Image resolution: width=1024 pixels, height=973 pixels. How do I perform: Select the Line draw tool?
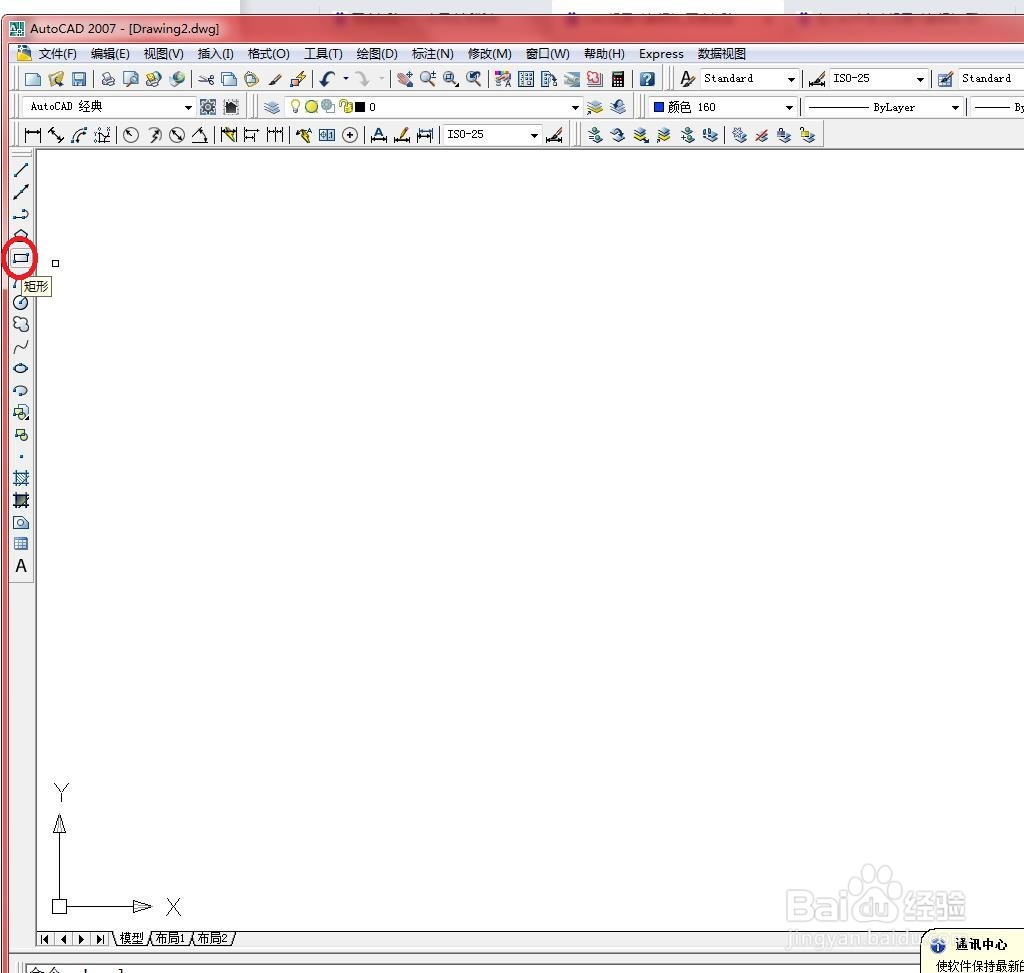click(21, 170)
